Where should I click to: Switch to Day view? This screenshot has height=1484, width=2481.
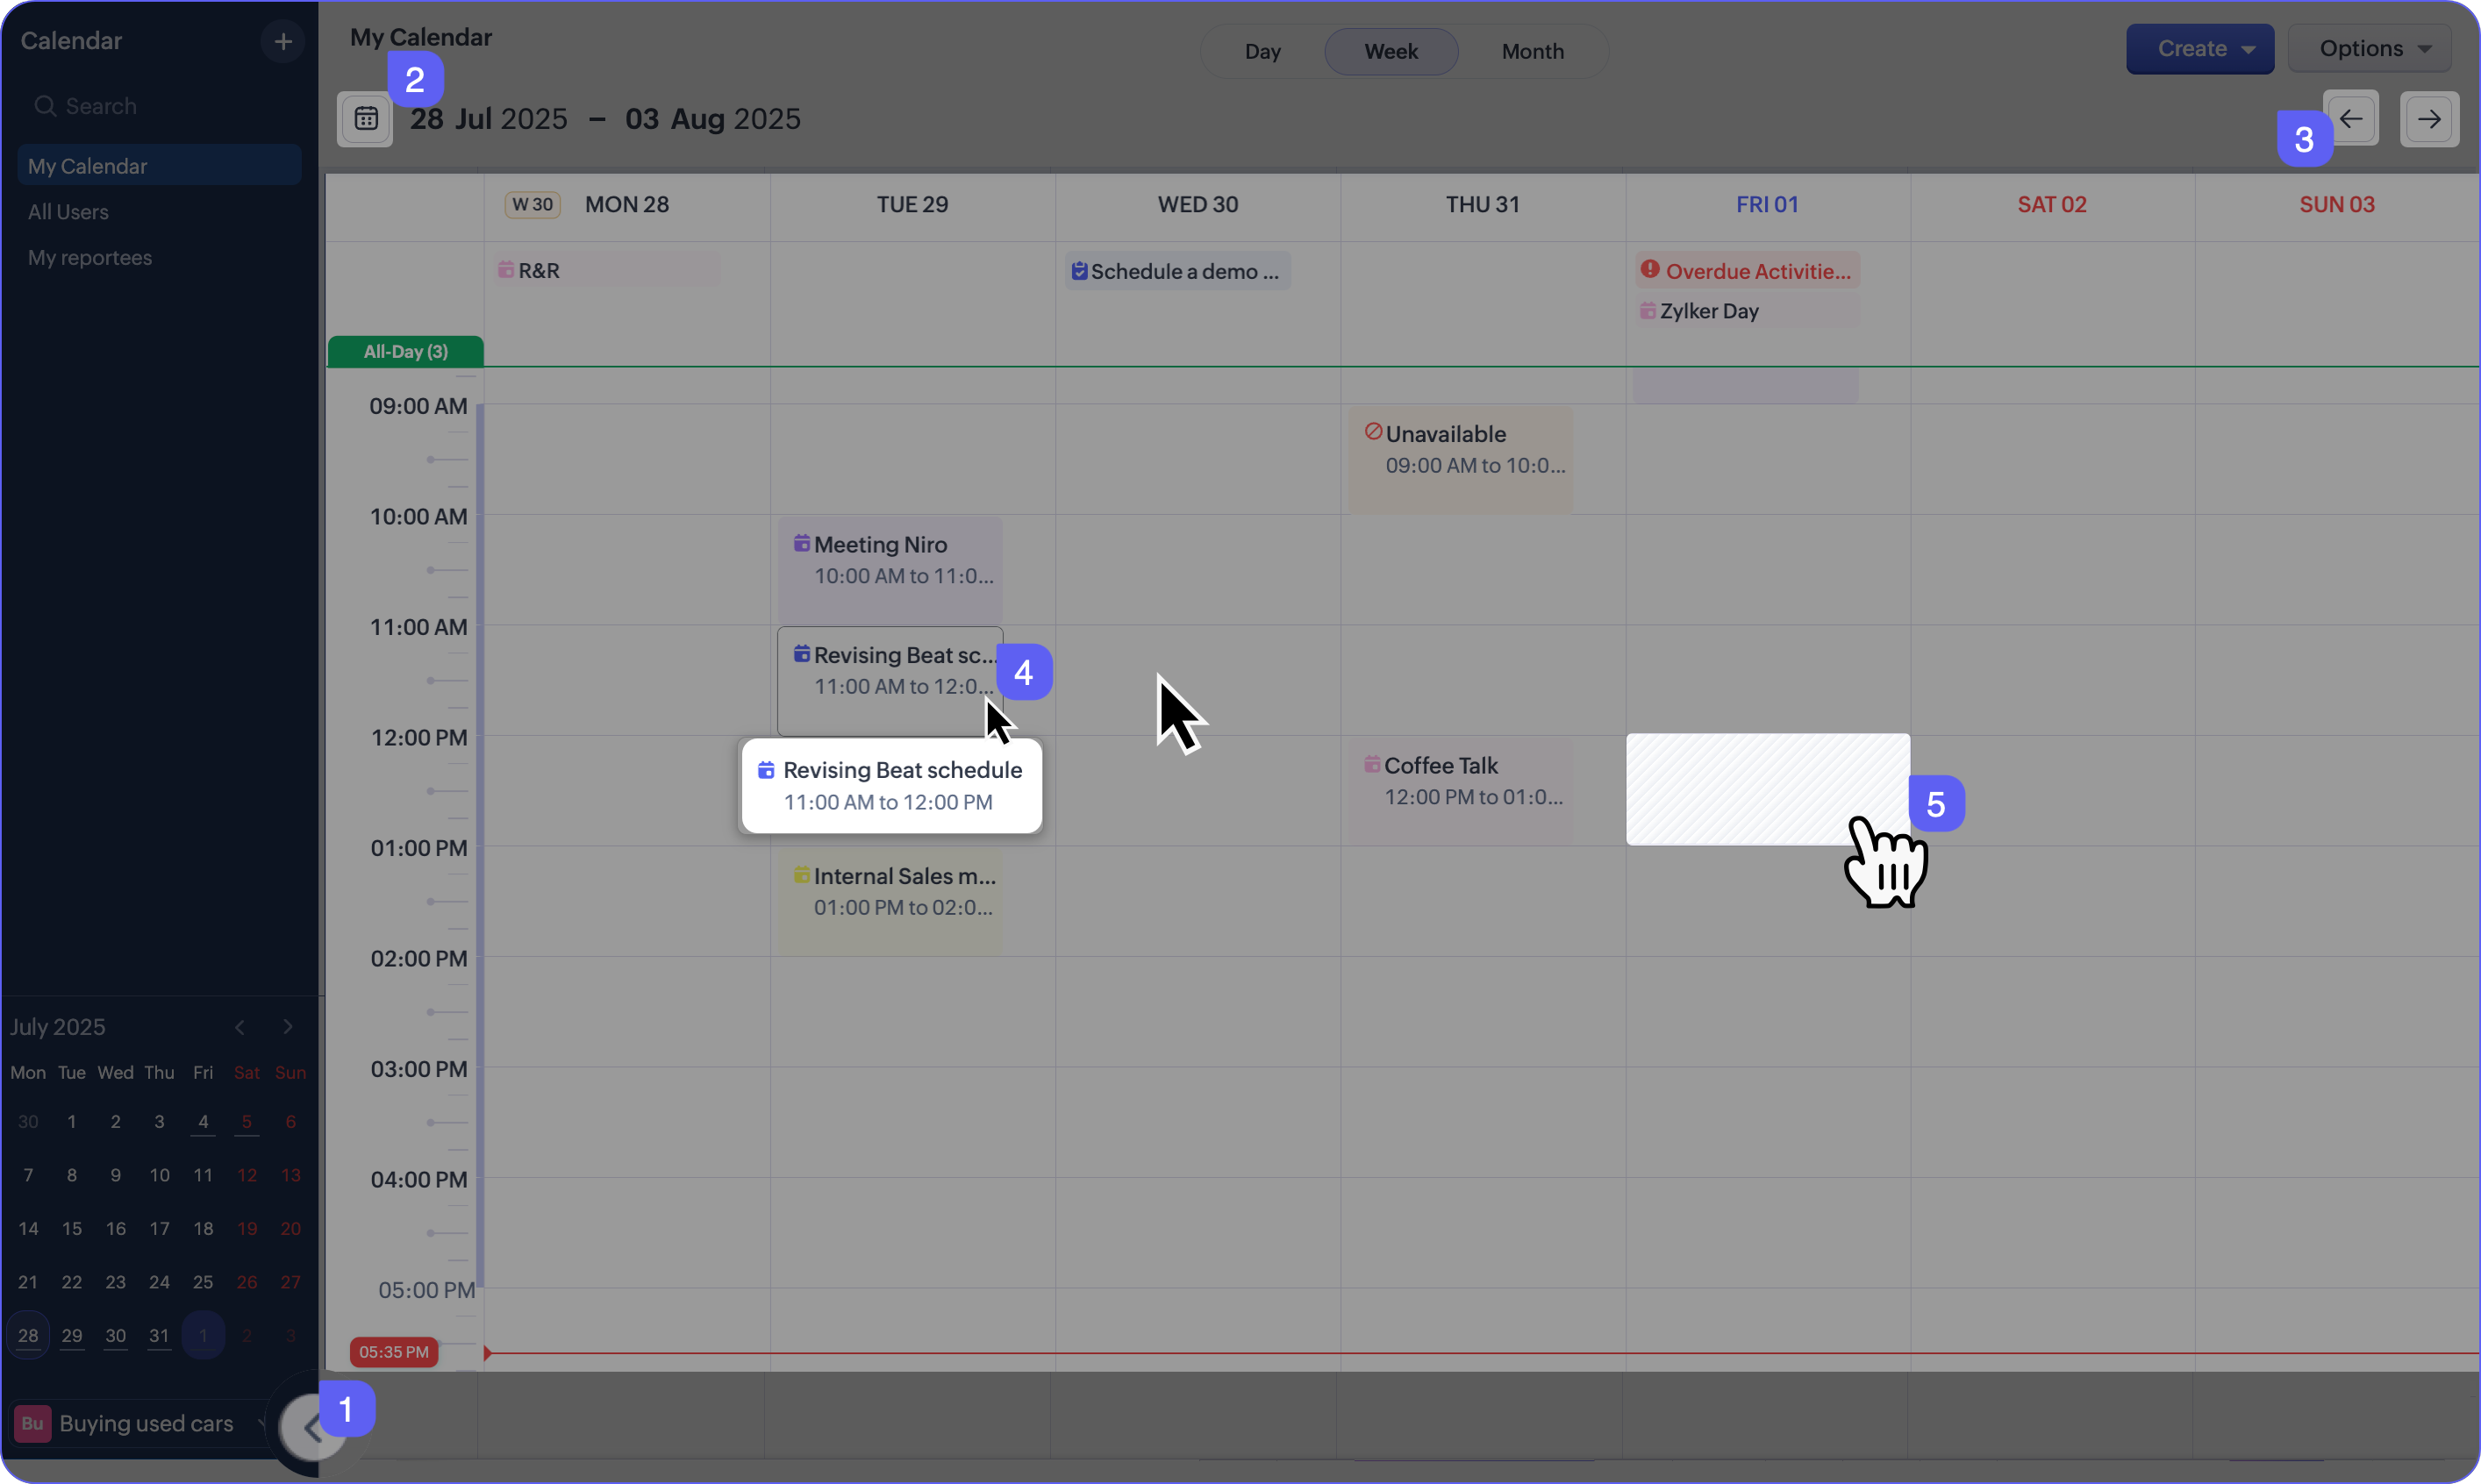click(1262, 51)
